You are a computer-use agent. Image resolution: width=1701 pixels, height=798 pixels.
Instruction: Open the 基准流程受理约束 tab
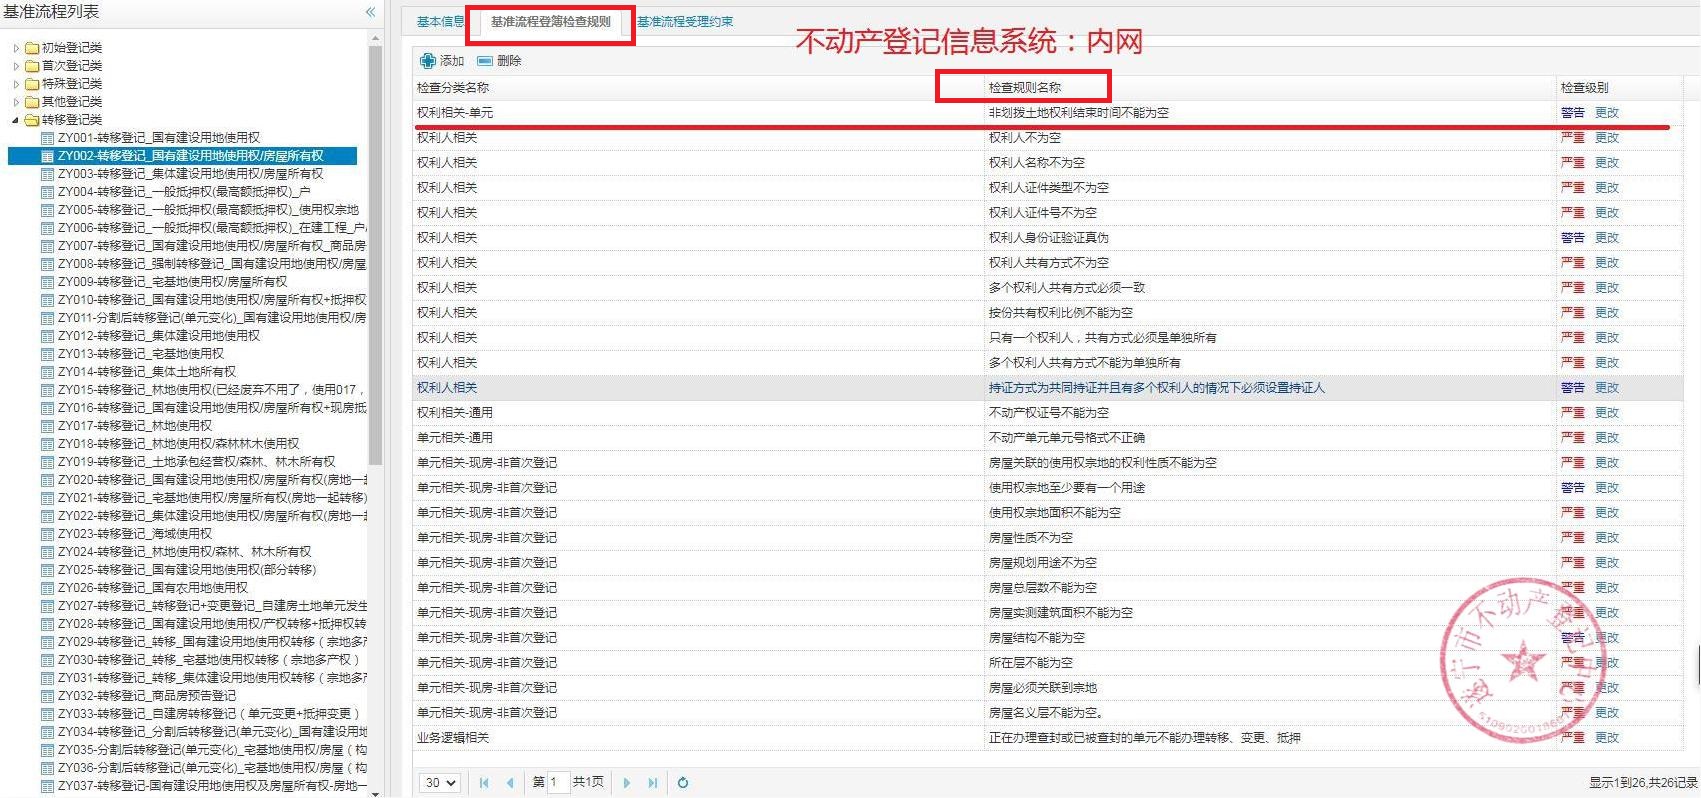[x=685, y=22]
